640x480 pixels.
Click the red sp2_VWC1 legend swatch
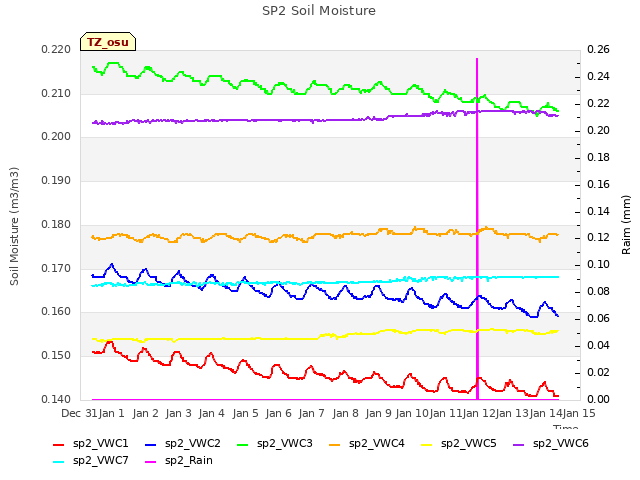tap(59, 444)
